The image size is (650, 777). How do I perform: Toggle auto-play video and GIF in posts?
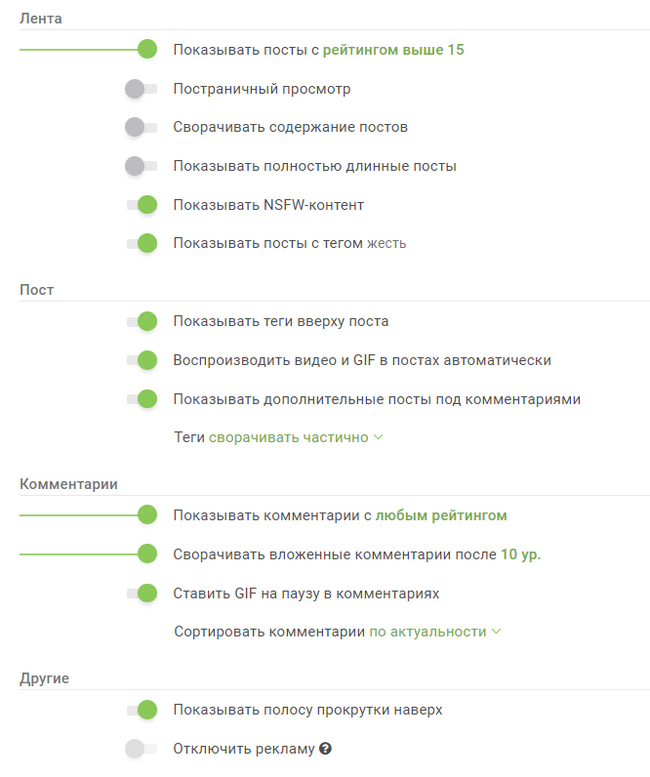(x=141, y=360)
